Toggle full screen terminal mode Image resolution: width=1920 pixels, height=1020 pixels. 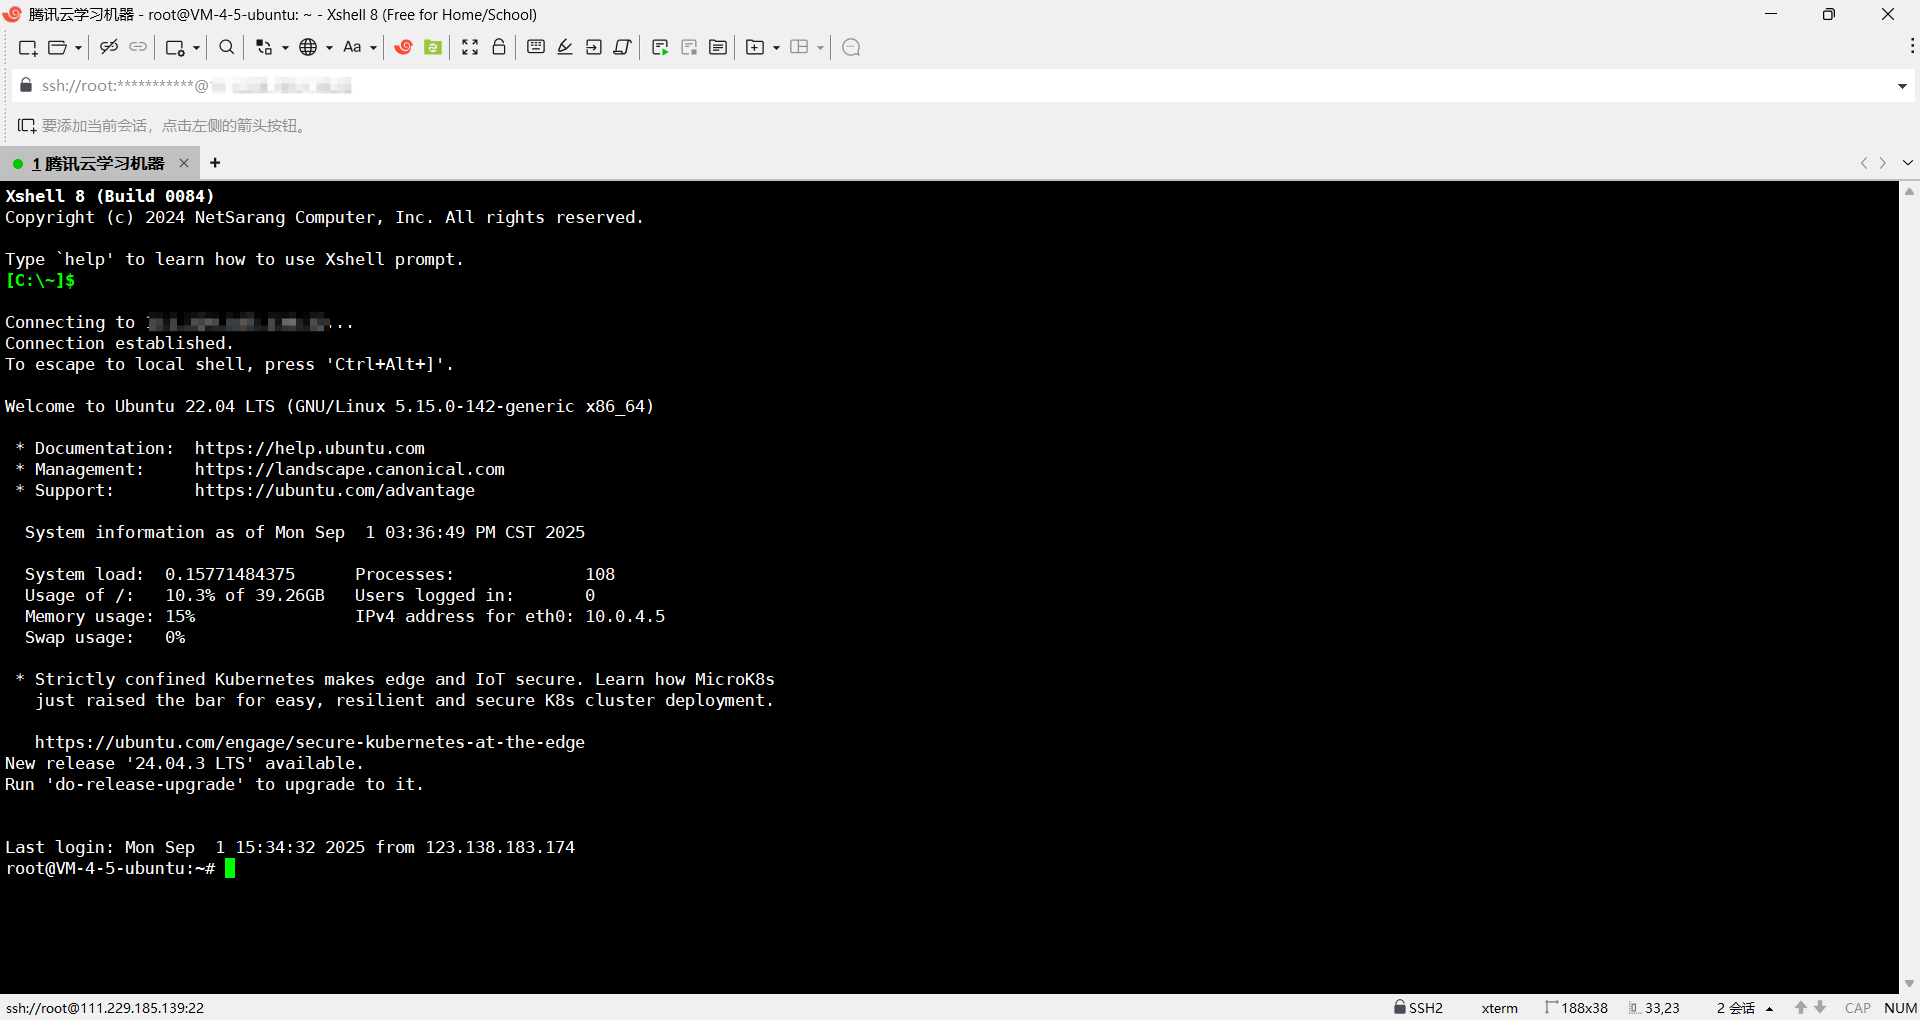point(470,47)
